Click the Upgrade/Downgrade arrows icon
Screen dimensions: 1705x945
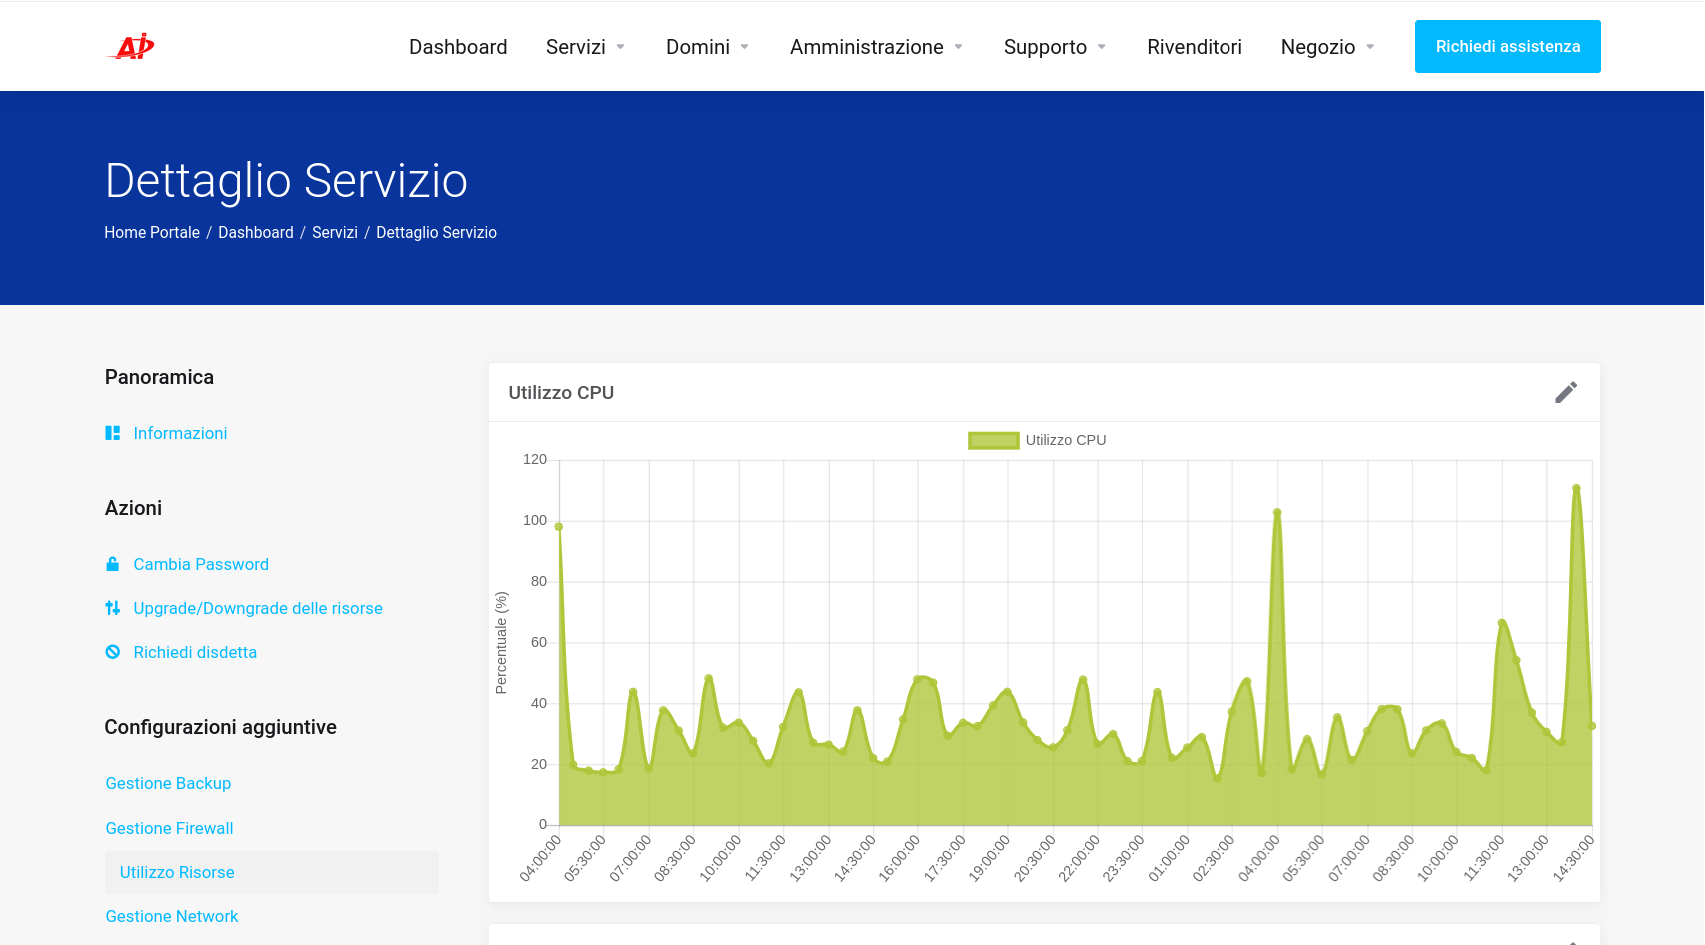coord(113,608)
